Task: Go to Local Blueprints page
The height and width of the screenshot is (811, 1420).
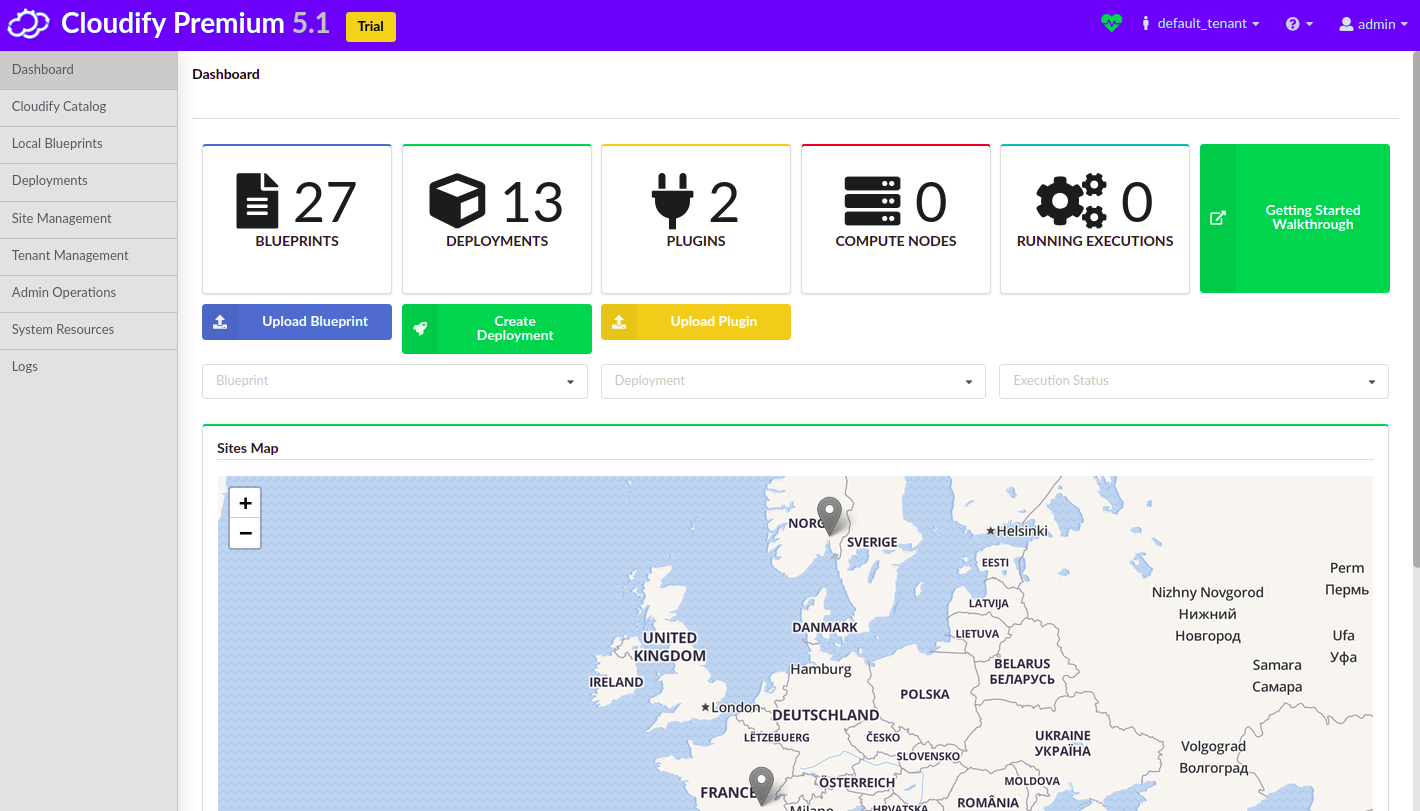Action: (89, 144)
